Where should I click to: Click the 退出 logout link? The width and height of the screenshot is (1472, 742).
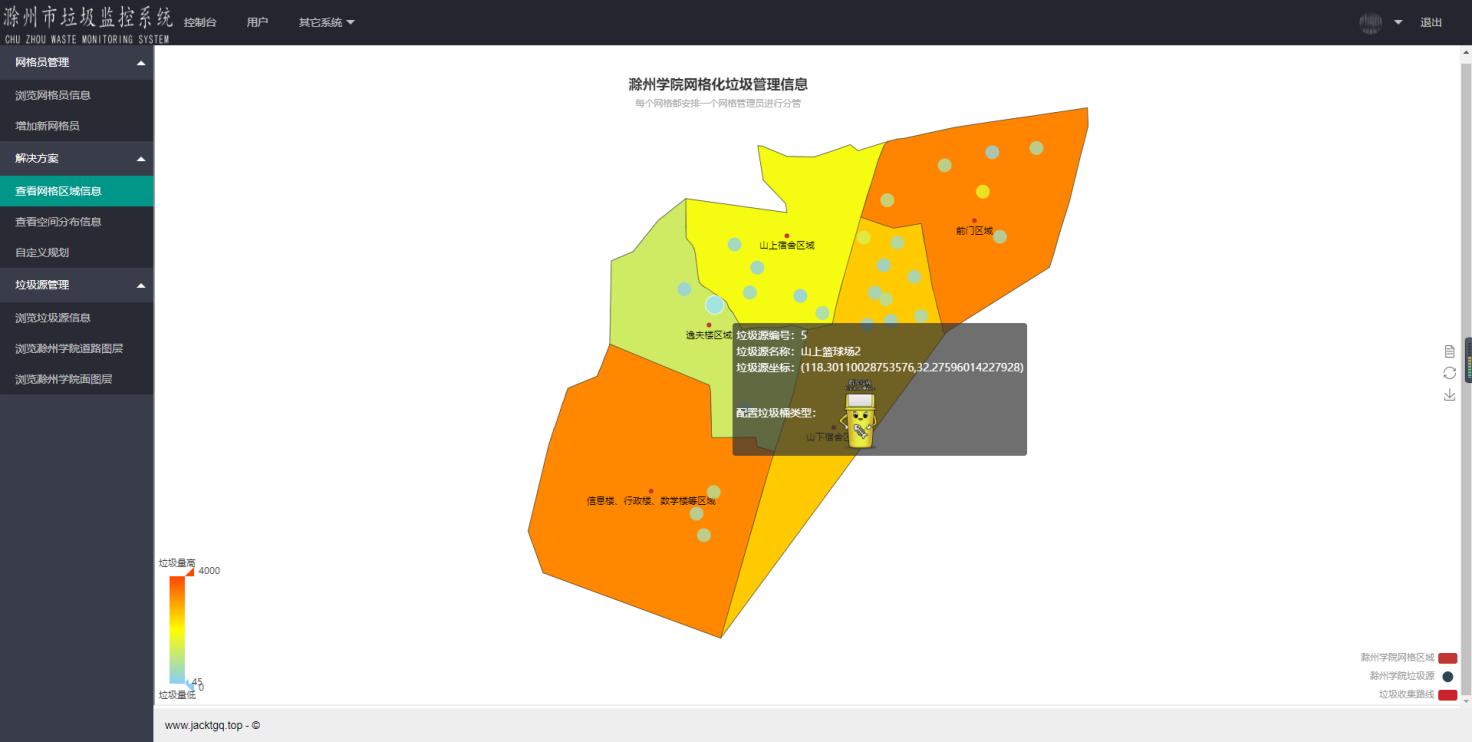click(1432, 22)
